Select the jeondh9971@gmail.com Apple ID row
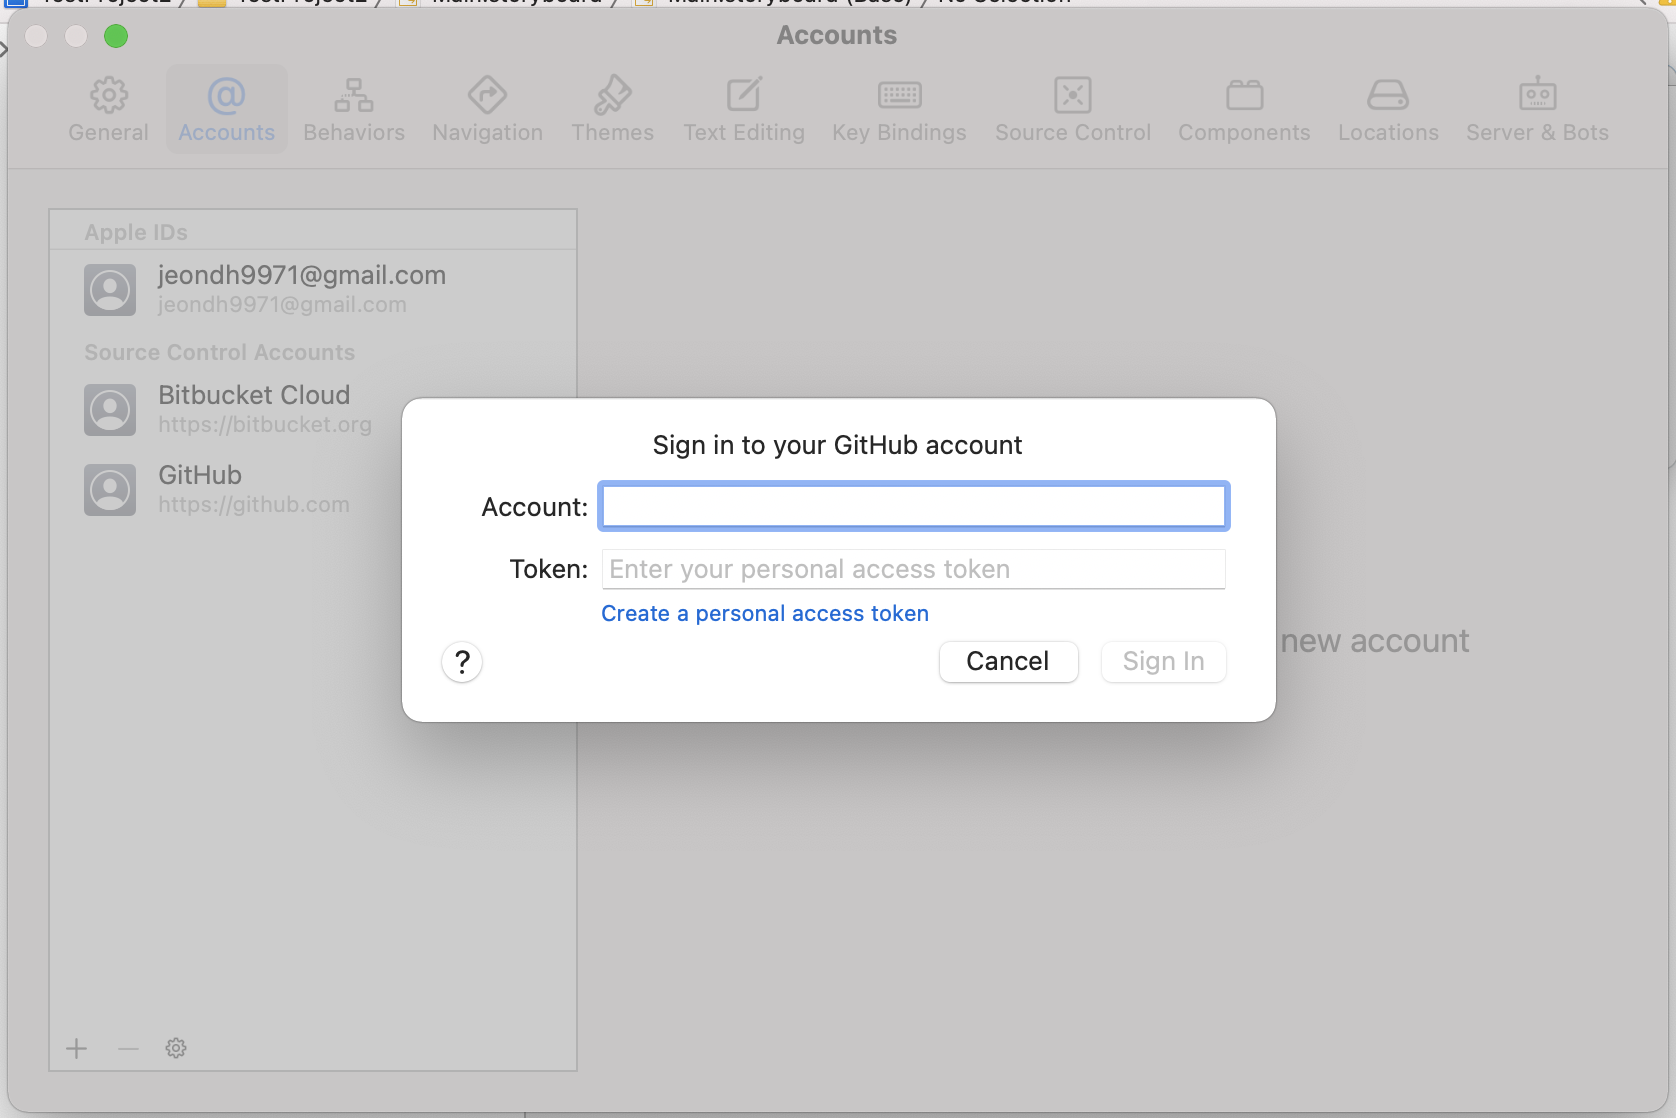 (x=313, y=290)
